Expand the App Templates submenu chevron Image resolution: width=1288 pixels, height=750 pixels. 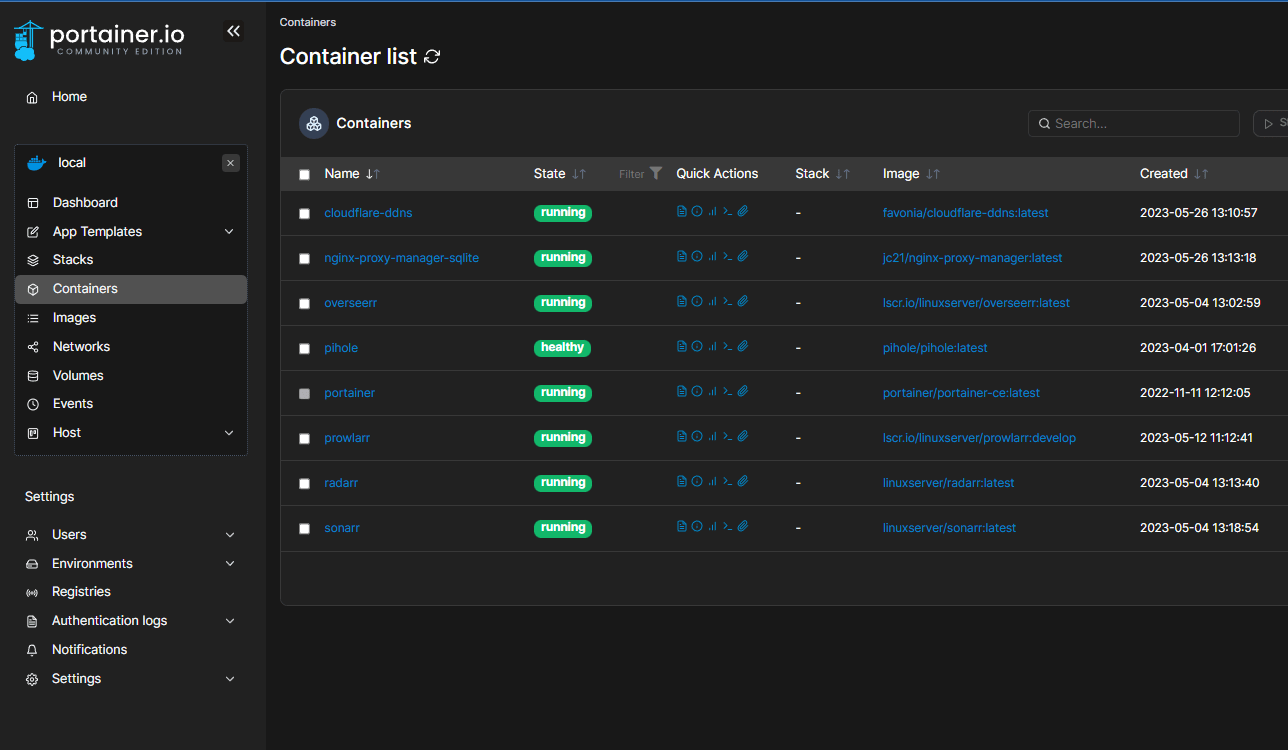(x=229, y=232)
